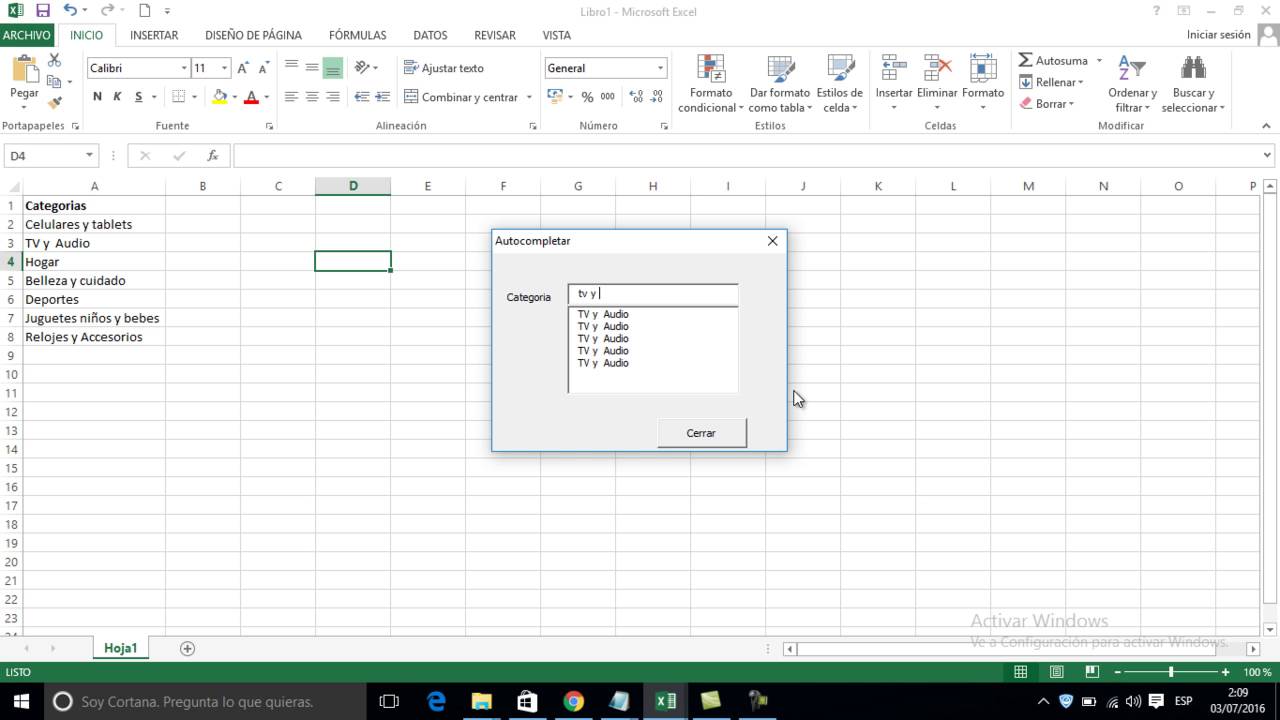
Task: Open Formato condicional menu
Action: point(711,83)
